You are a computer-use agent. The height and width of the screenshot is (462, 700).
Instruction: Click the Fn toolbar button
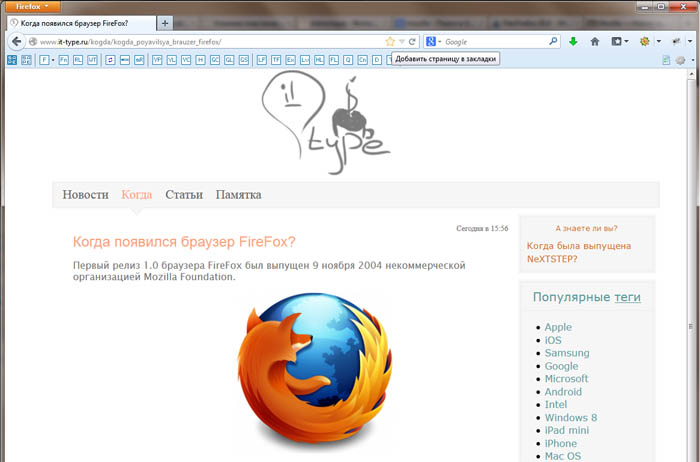click(x=63, y=60)
